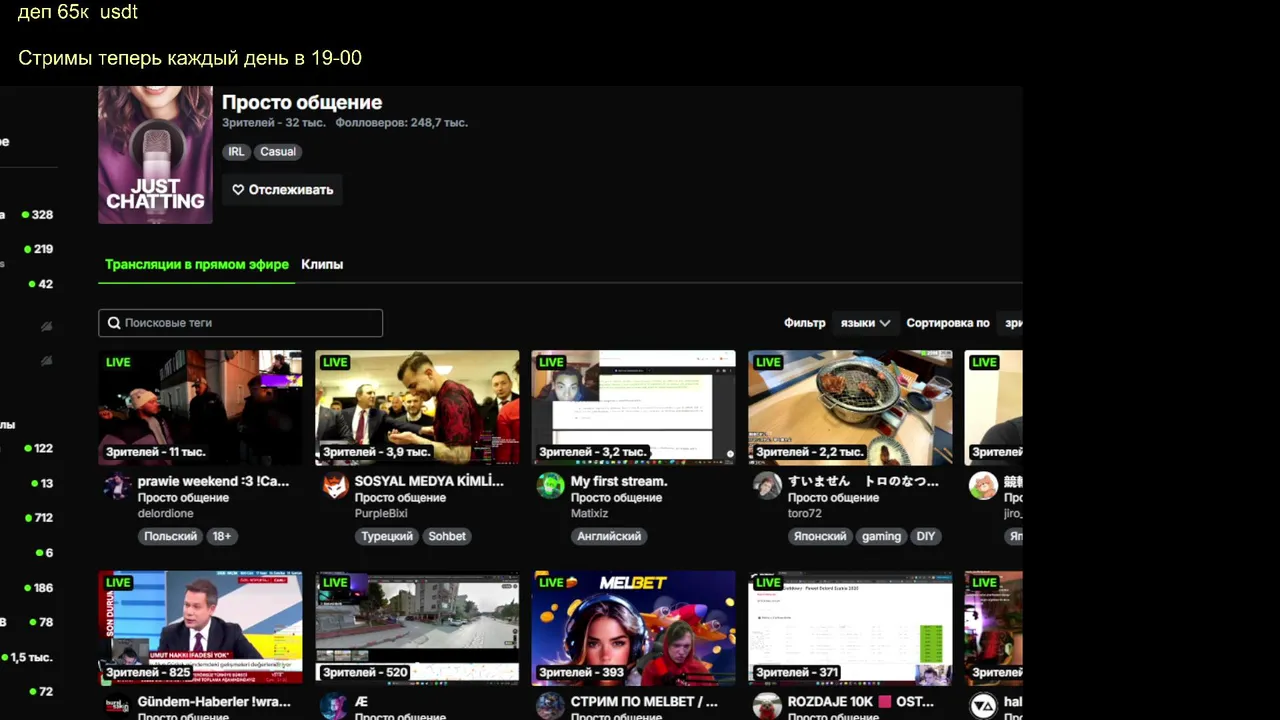This screenshot has width=1280, height=720.
Task: Click the heart icon on Отслеживать button
Action: (x=238, y=190)
